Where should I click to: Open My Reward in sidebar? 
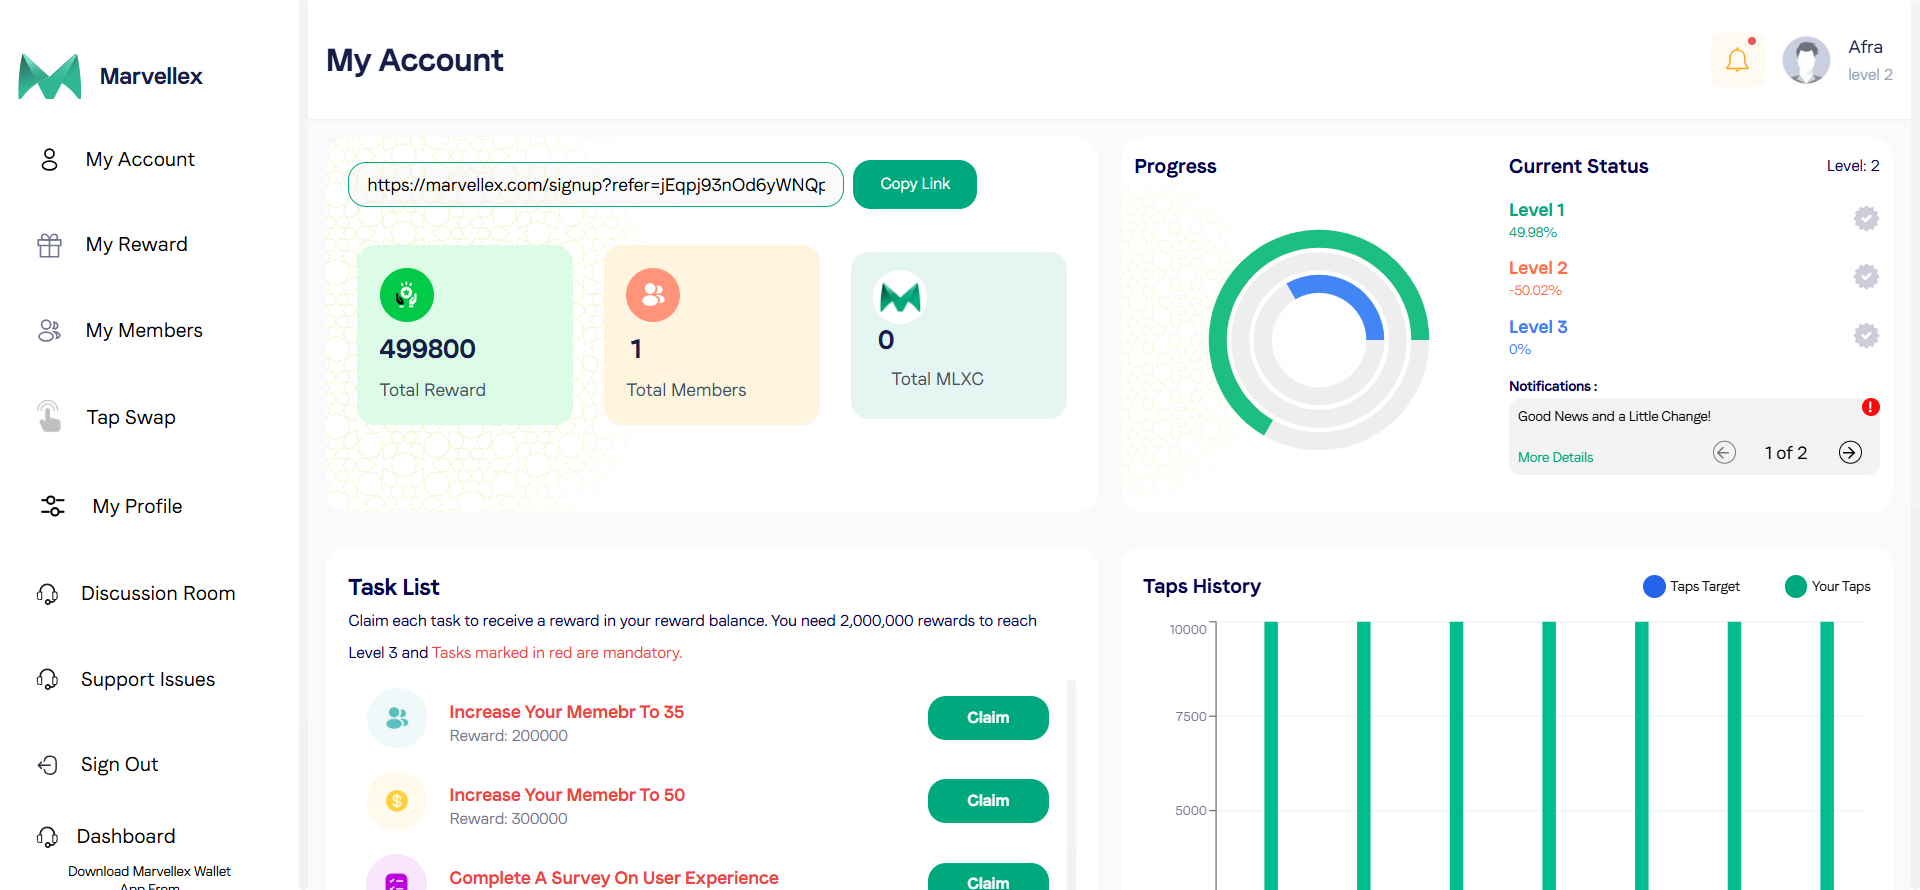pos(136,245)
